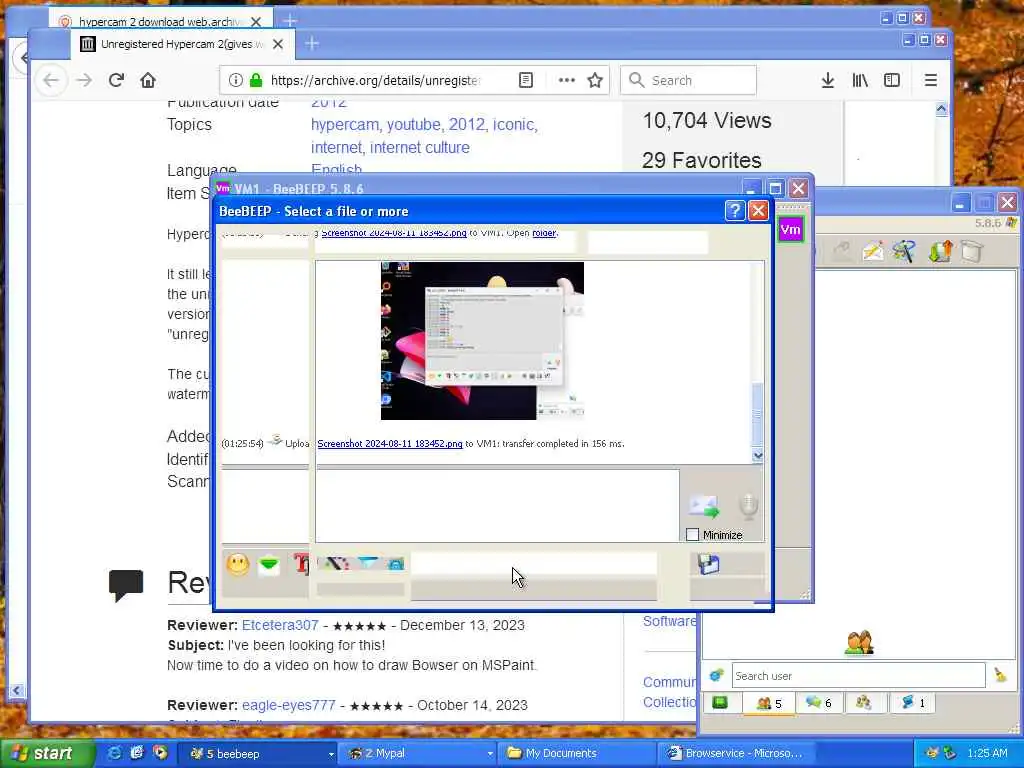Viewport: 1024px width, 768px height.
Task: Open Screenshot 2024-08-11 183452.png transfer completed link
Action: coord(390,443)
